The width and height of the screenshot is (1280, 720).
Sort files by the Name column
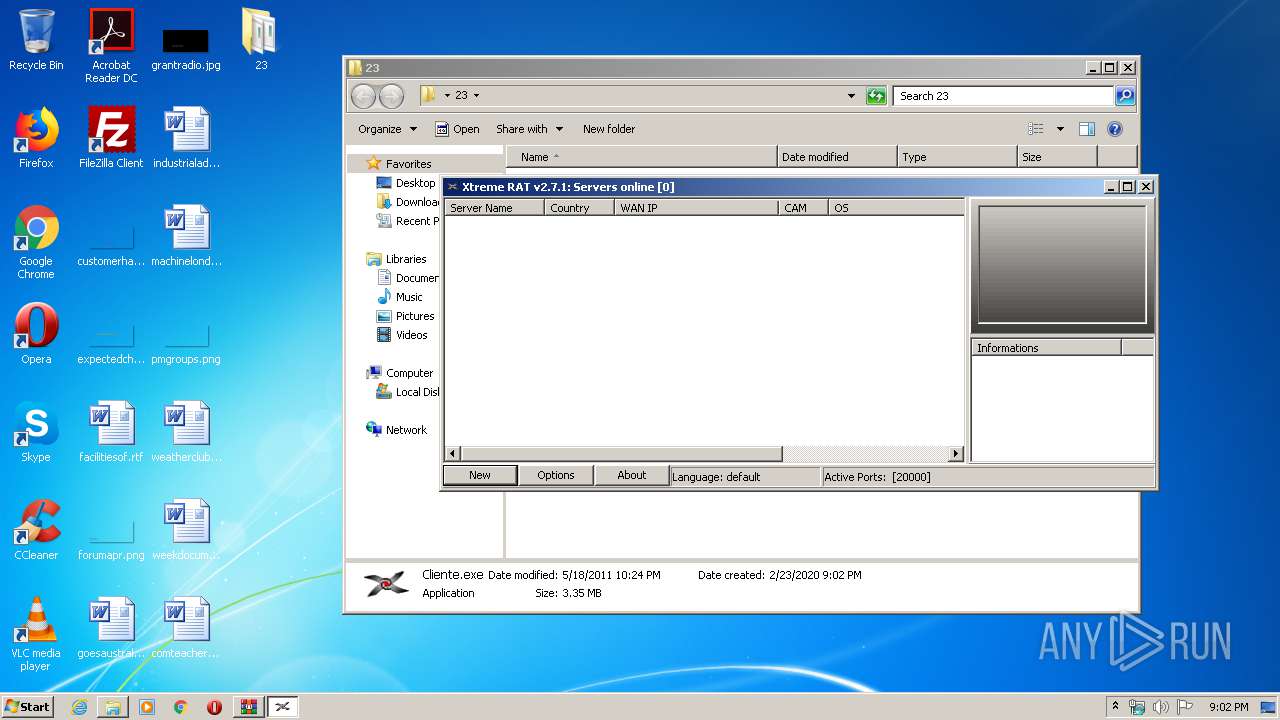pos(641,157)
